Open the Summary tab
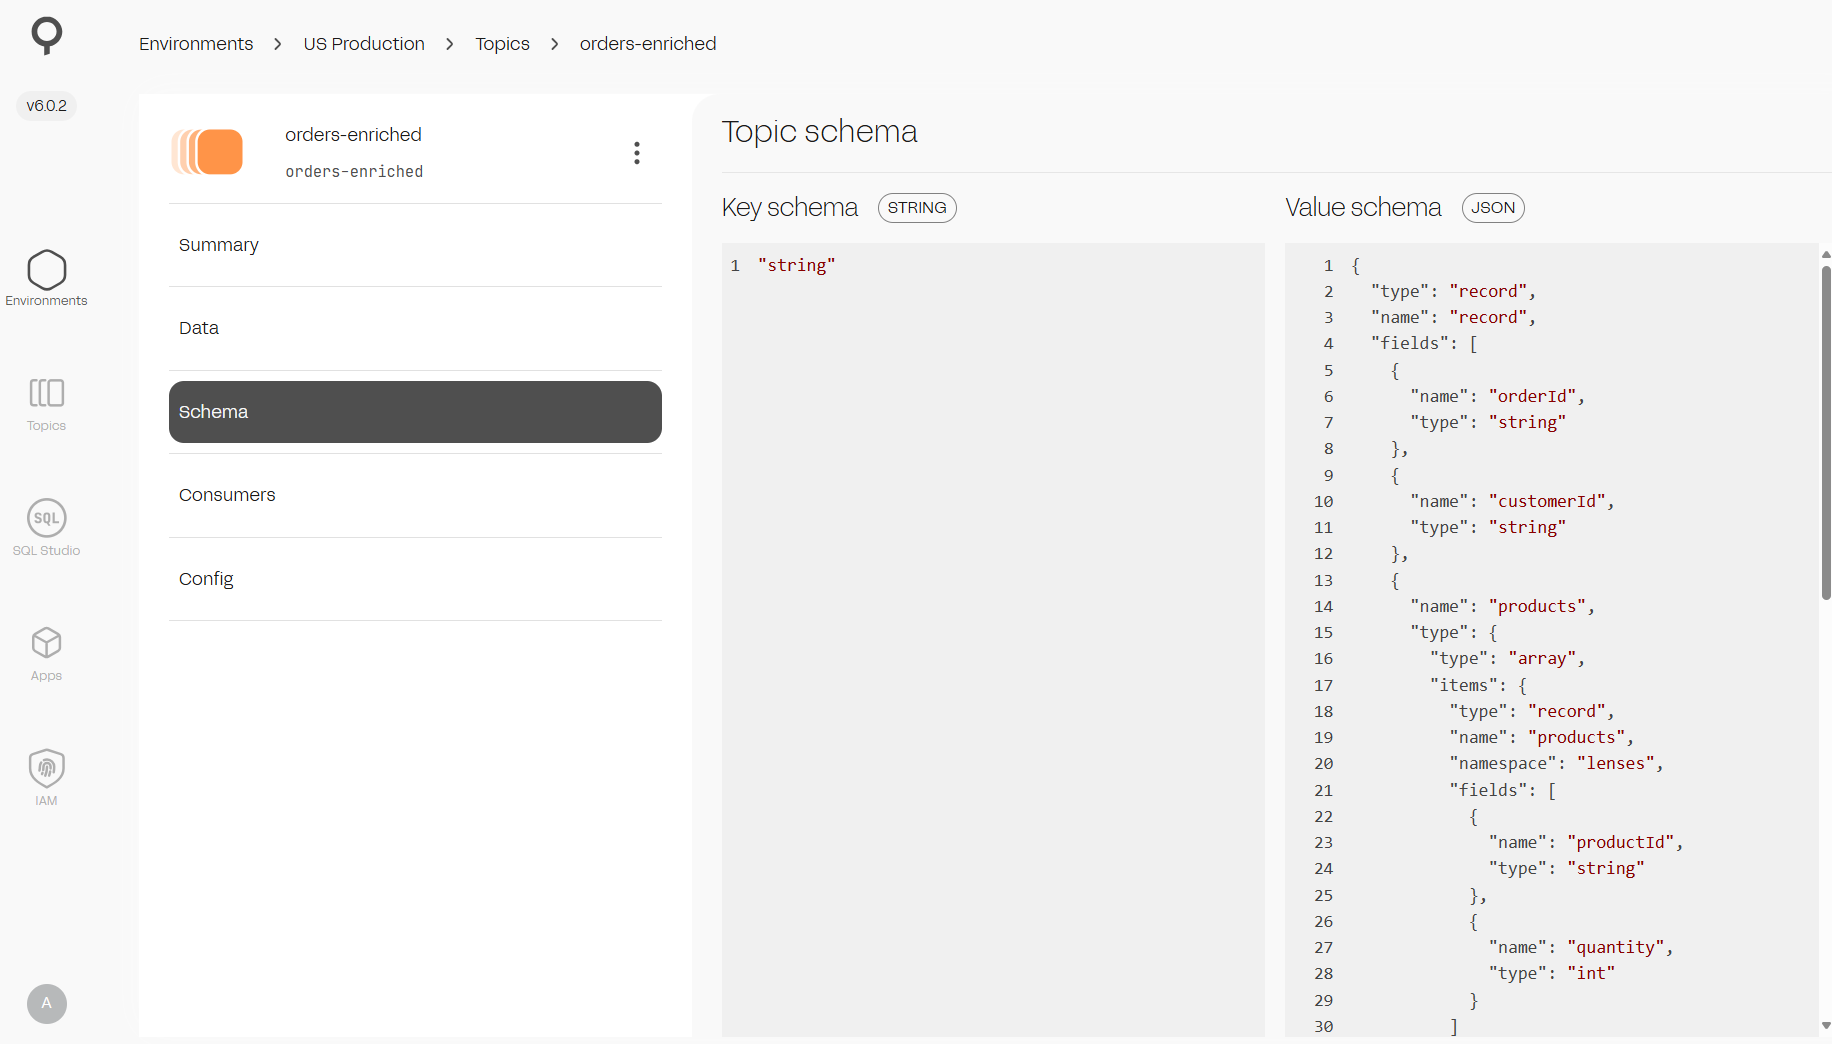The height and width of the screenshot is (1044, 1832). tap(415, 245)
